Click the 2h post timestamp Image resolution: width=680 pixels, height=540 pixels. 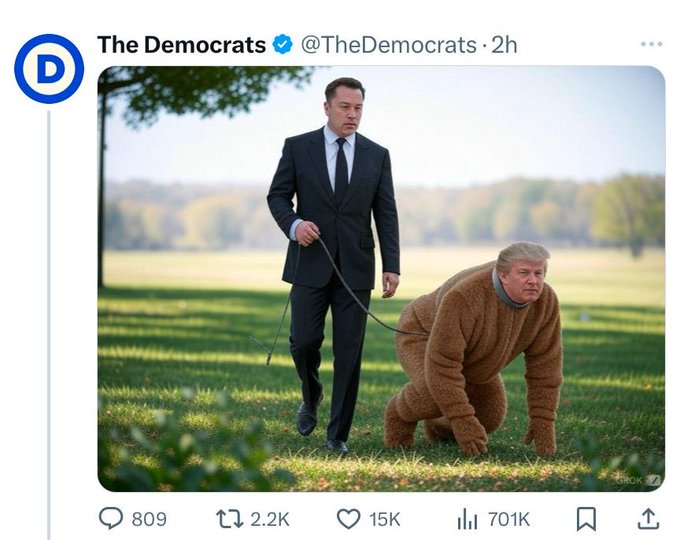[x=505, y=45]
